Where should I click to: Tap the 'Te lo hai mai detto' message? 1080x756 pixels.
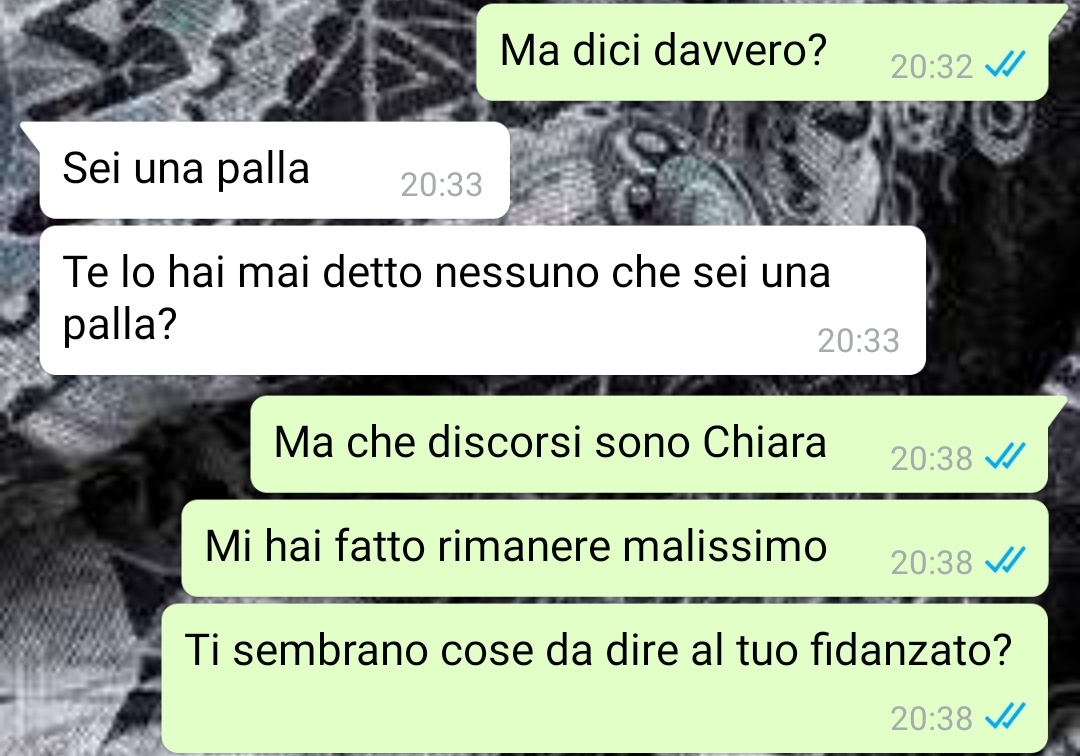tap(482, 300)
